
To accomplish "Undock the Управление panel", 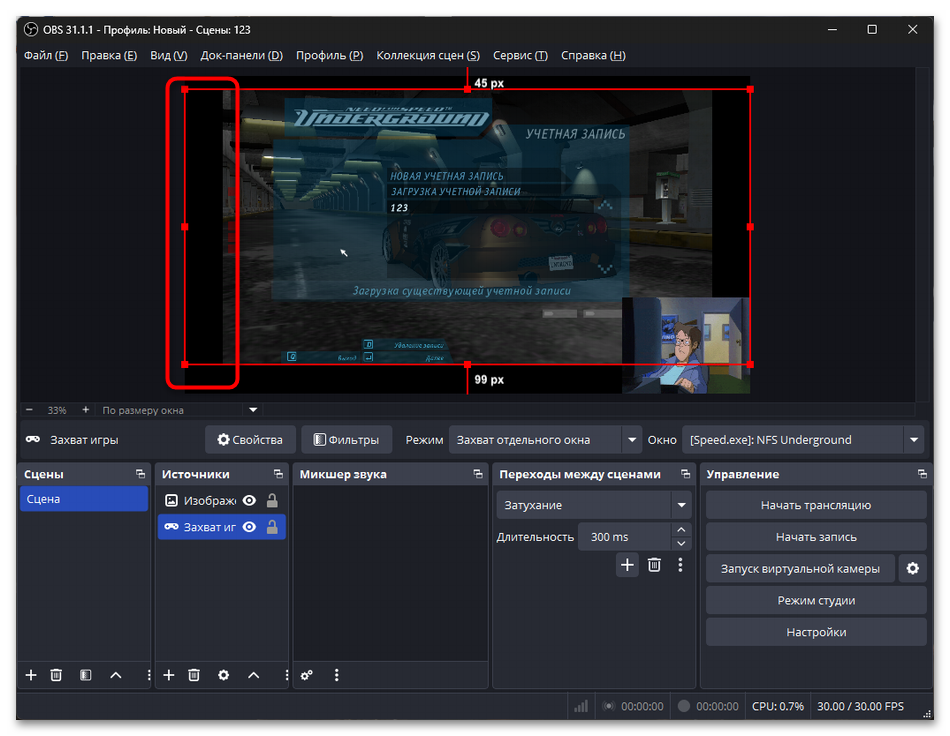I will pyautogui.click(x=922, y=474).
